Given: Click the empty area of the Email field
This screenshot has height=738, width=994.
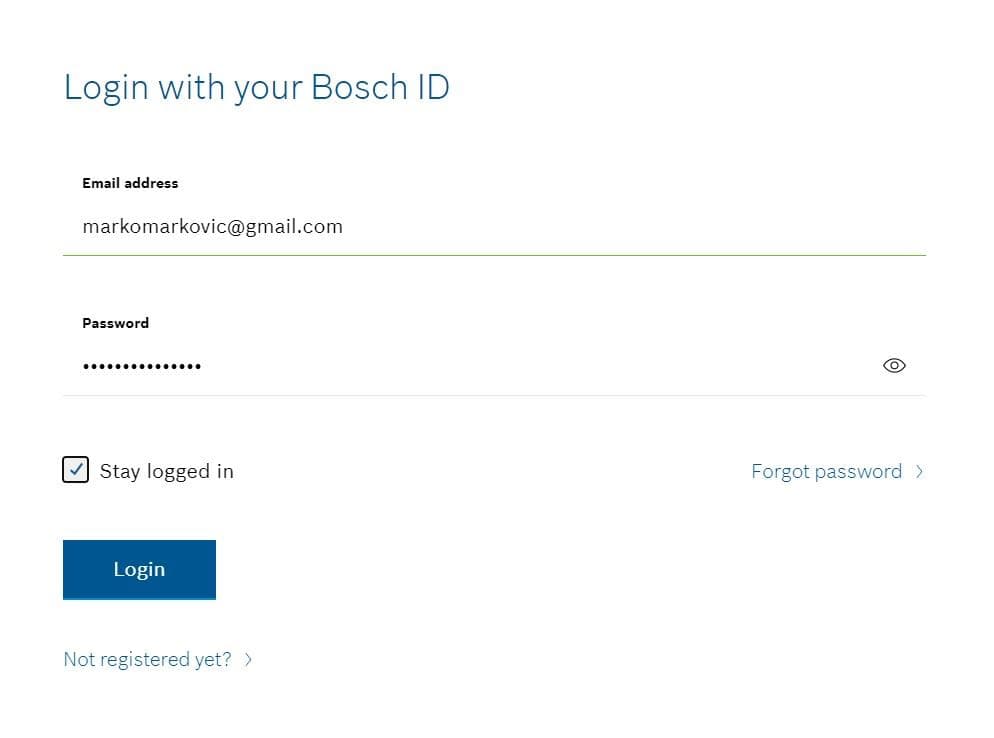Looking at the screenshot, I should (x=634, y=227).
